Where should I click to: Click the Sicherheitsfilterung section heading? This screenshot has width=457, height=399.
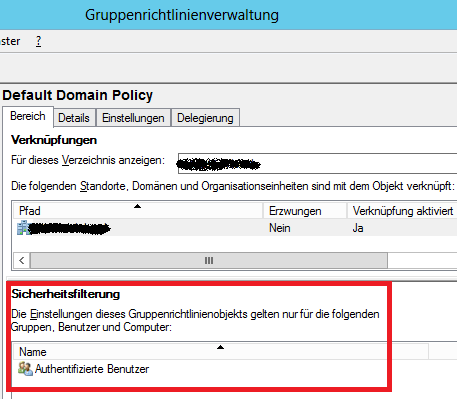click(x=66, y=294)
